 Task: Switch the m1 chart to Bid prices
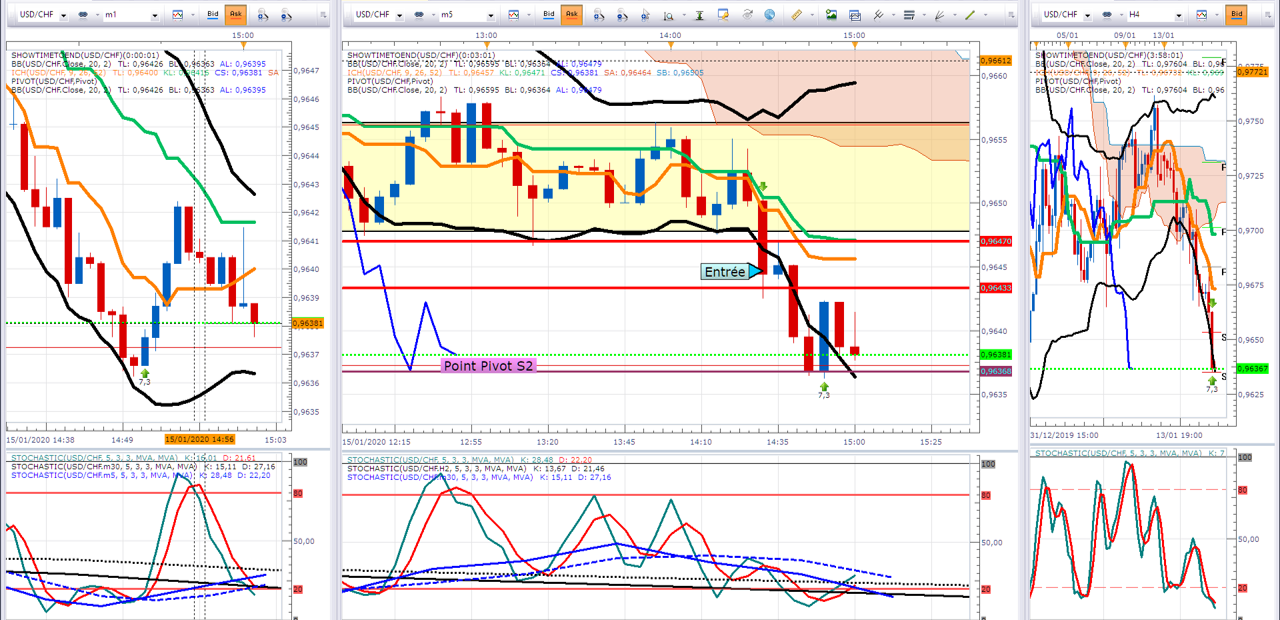211,14
